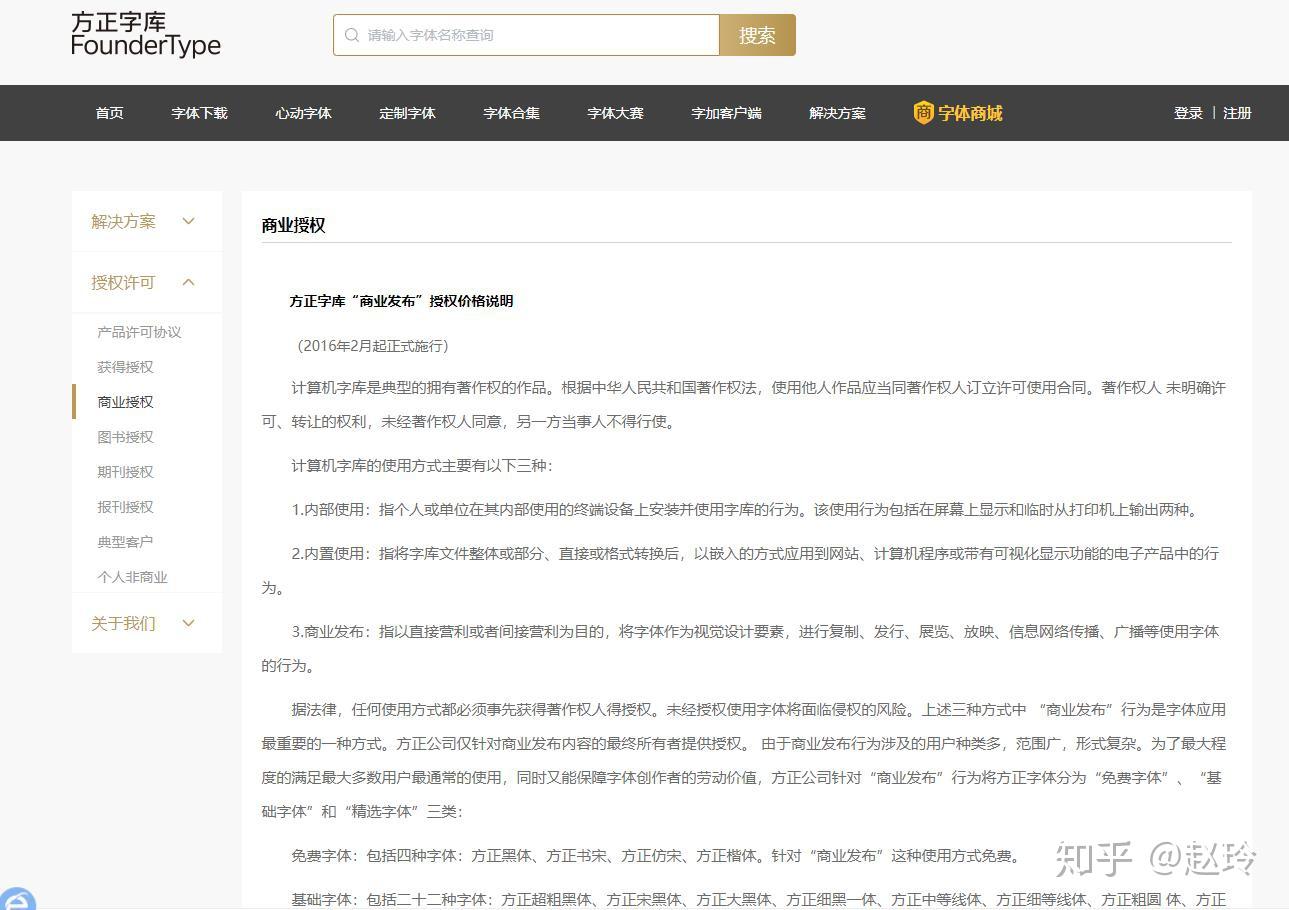1289x910 pixels.
Task: Open 产品许可协议 in sidebar
Action: click(x=140, y=332)
